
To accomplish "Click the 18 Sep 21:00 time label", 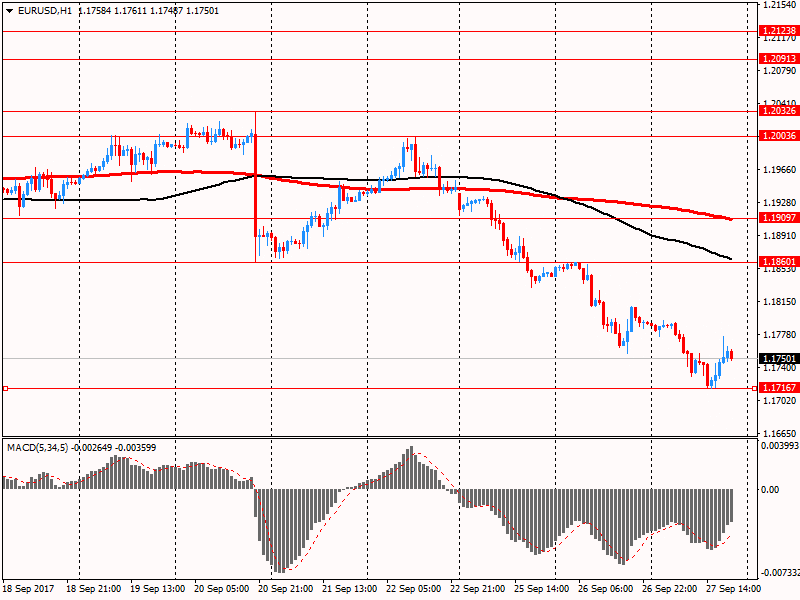I will (x=93, y=589).
